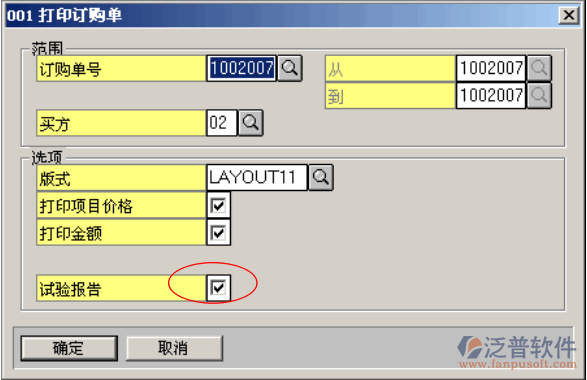
Task: Open lookup for 订购单号 field
Action: [x=290, y=68]
